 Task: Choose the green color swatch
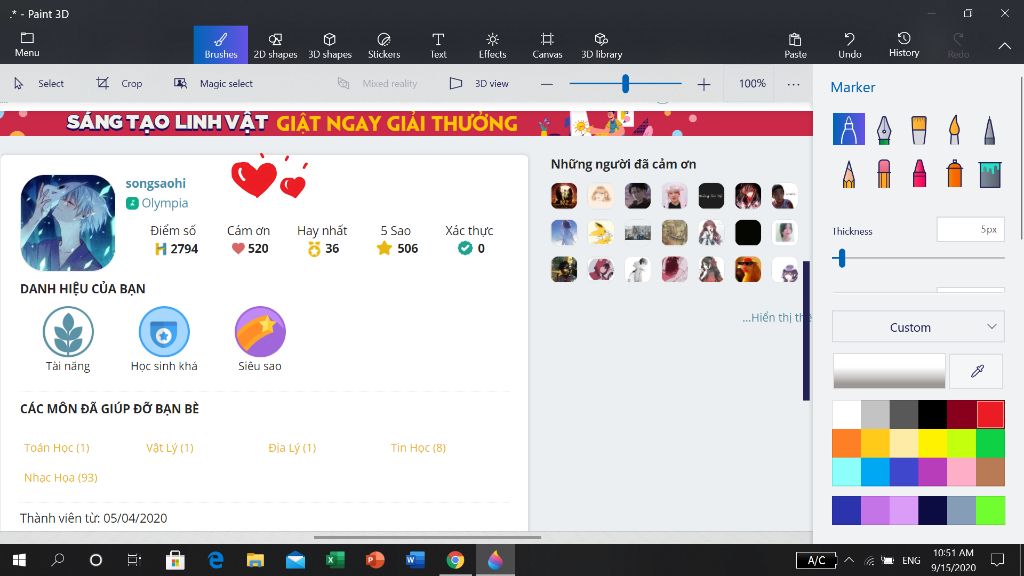pos(990,443)
